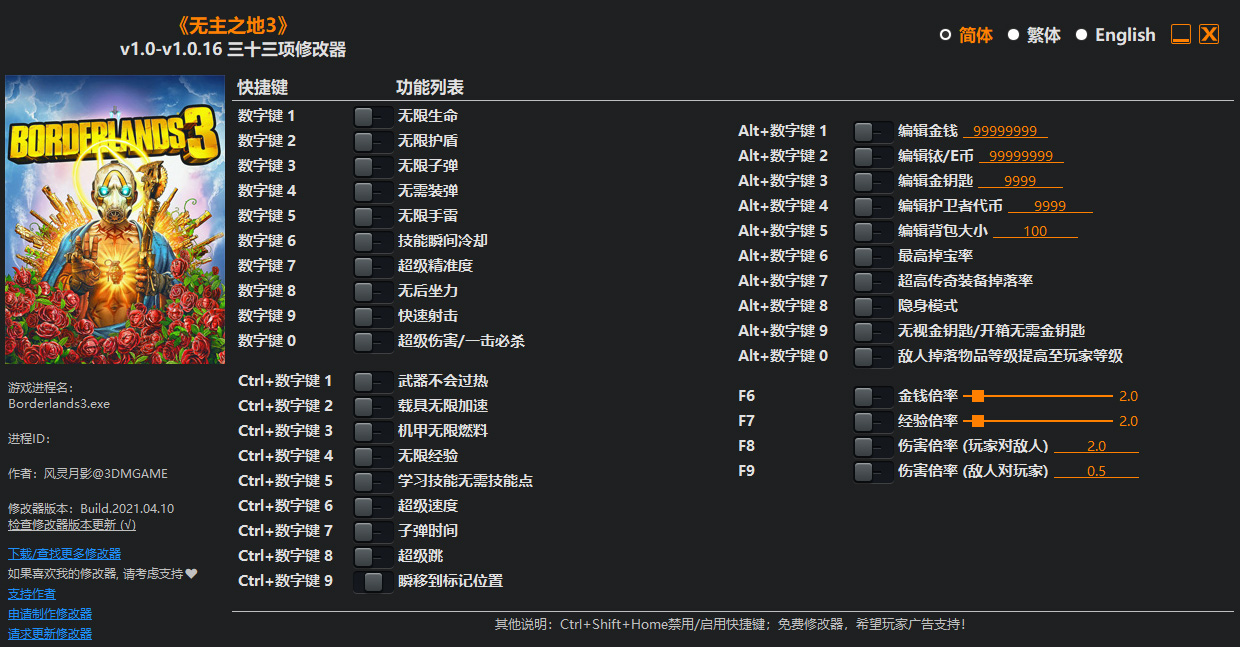The image size is (1240, 647).
Task: Select 简体 language option
Action: point(966,35)
